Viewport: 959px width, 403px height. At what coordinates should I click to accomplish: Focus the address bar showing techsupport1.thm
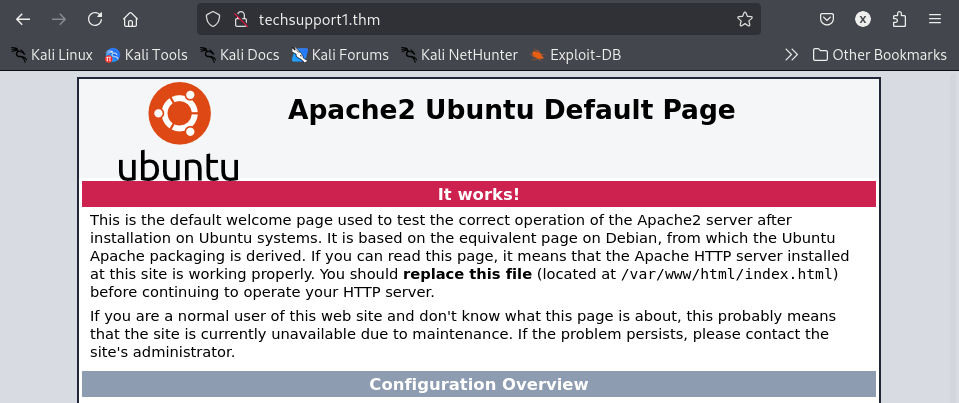[489, 20]
